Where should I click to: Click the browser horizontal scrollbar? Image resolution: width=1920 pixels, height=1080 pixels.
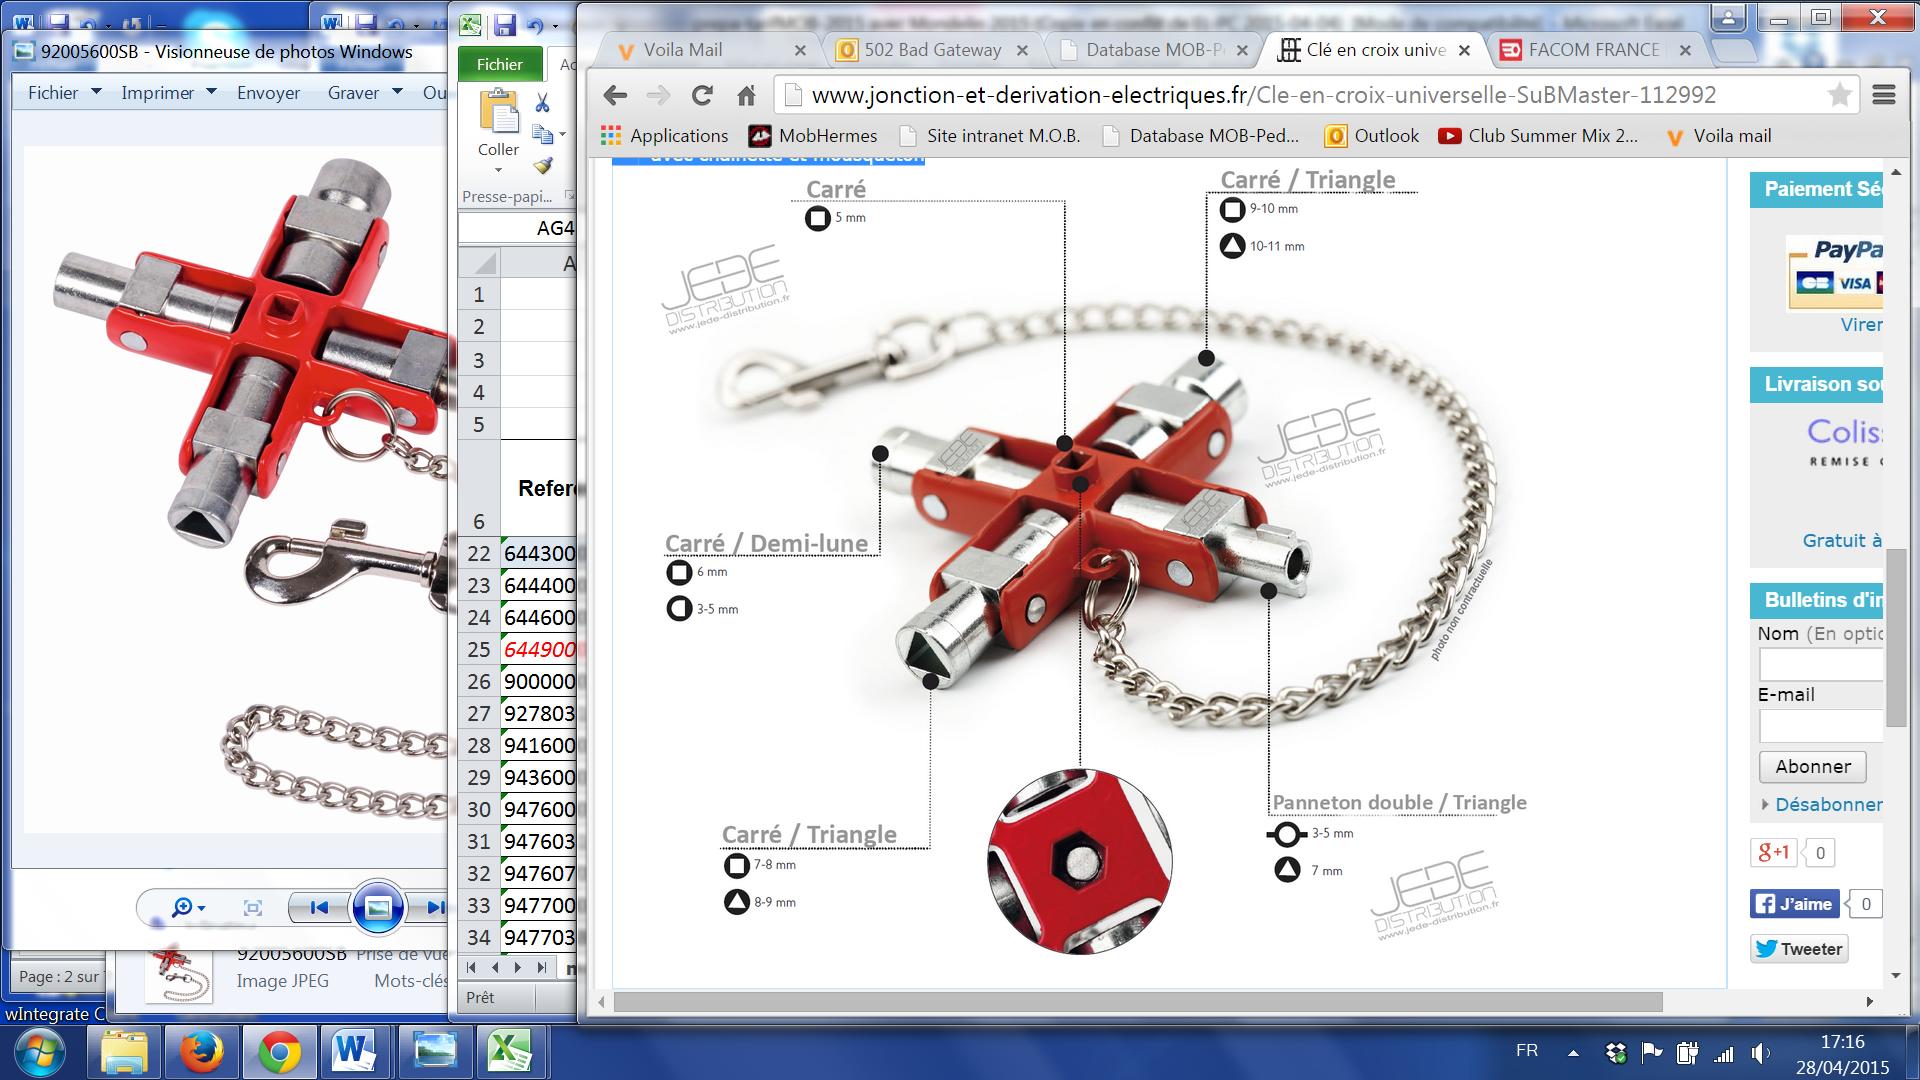(x=1138, y=1001)
